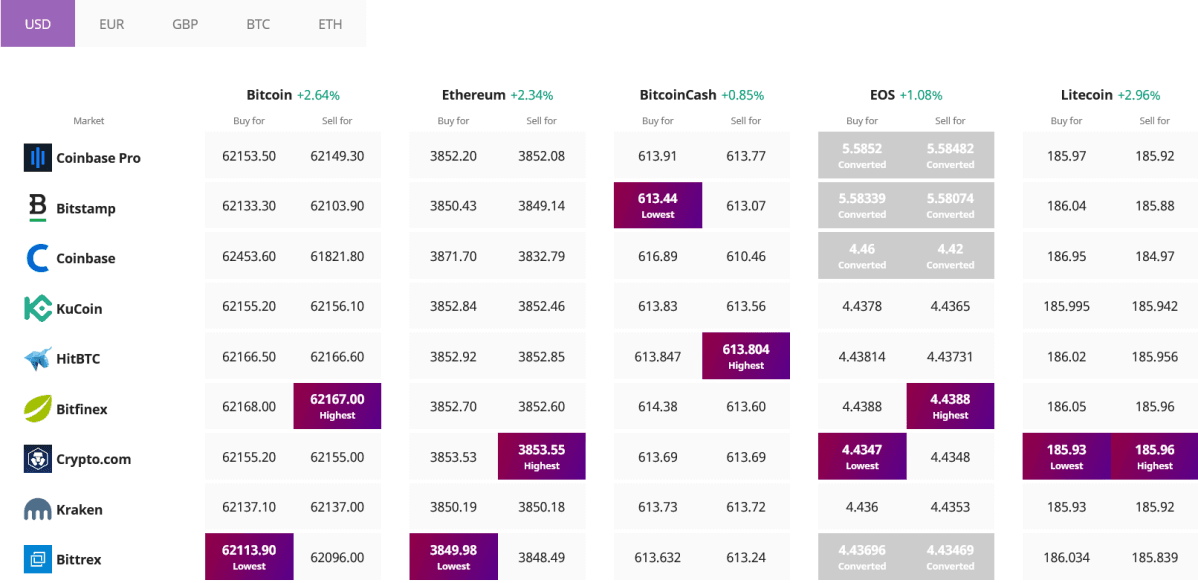1198x583 pixels.
Task: Click HitBTC Ethereum buy price 3852.92
Action: click(454, 357)
